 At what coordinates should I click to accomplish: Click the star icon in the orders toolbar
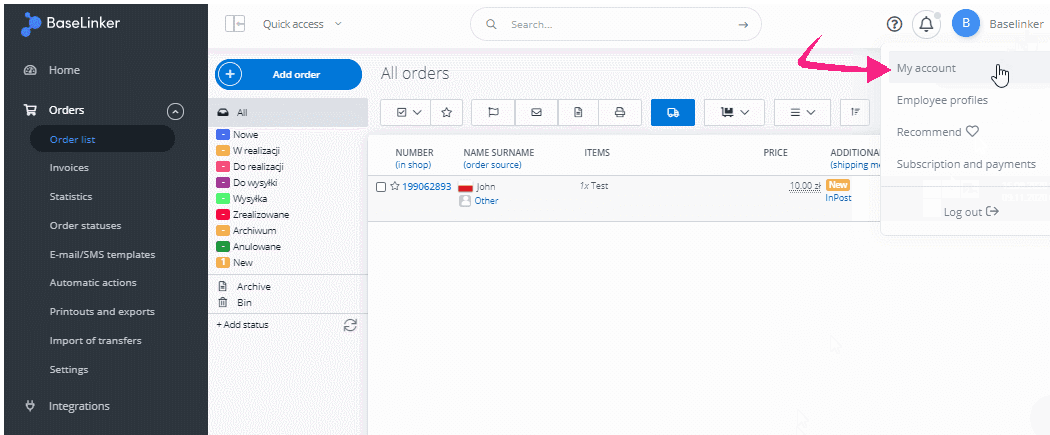point(446,112)
